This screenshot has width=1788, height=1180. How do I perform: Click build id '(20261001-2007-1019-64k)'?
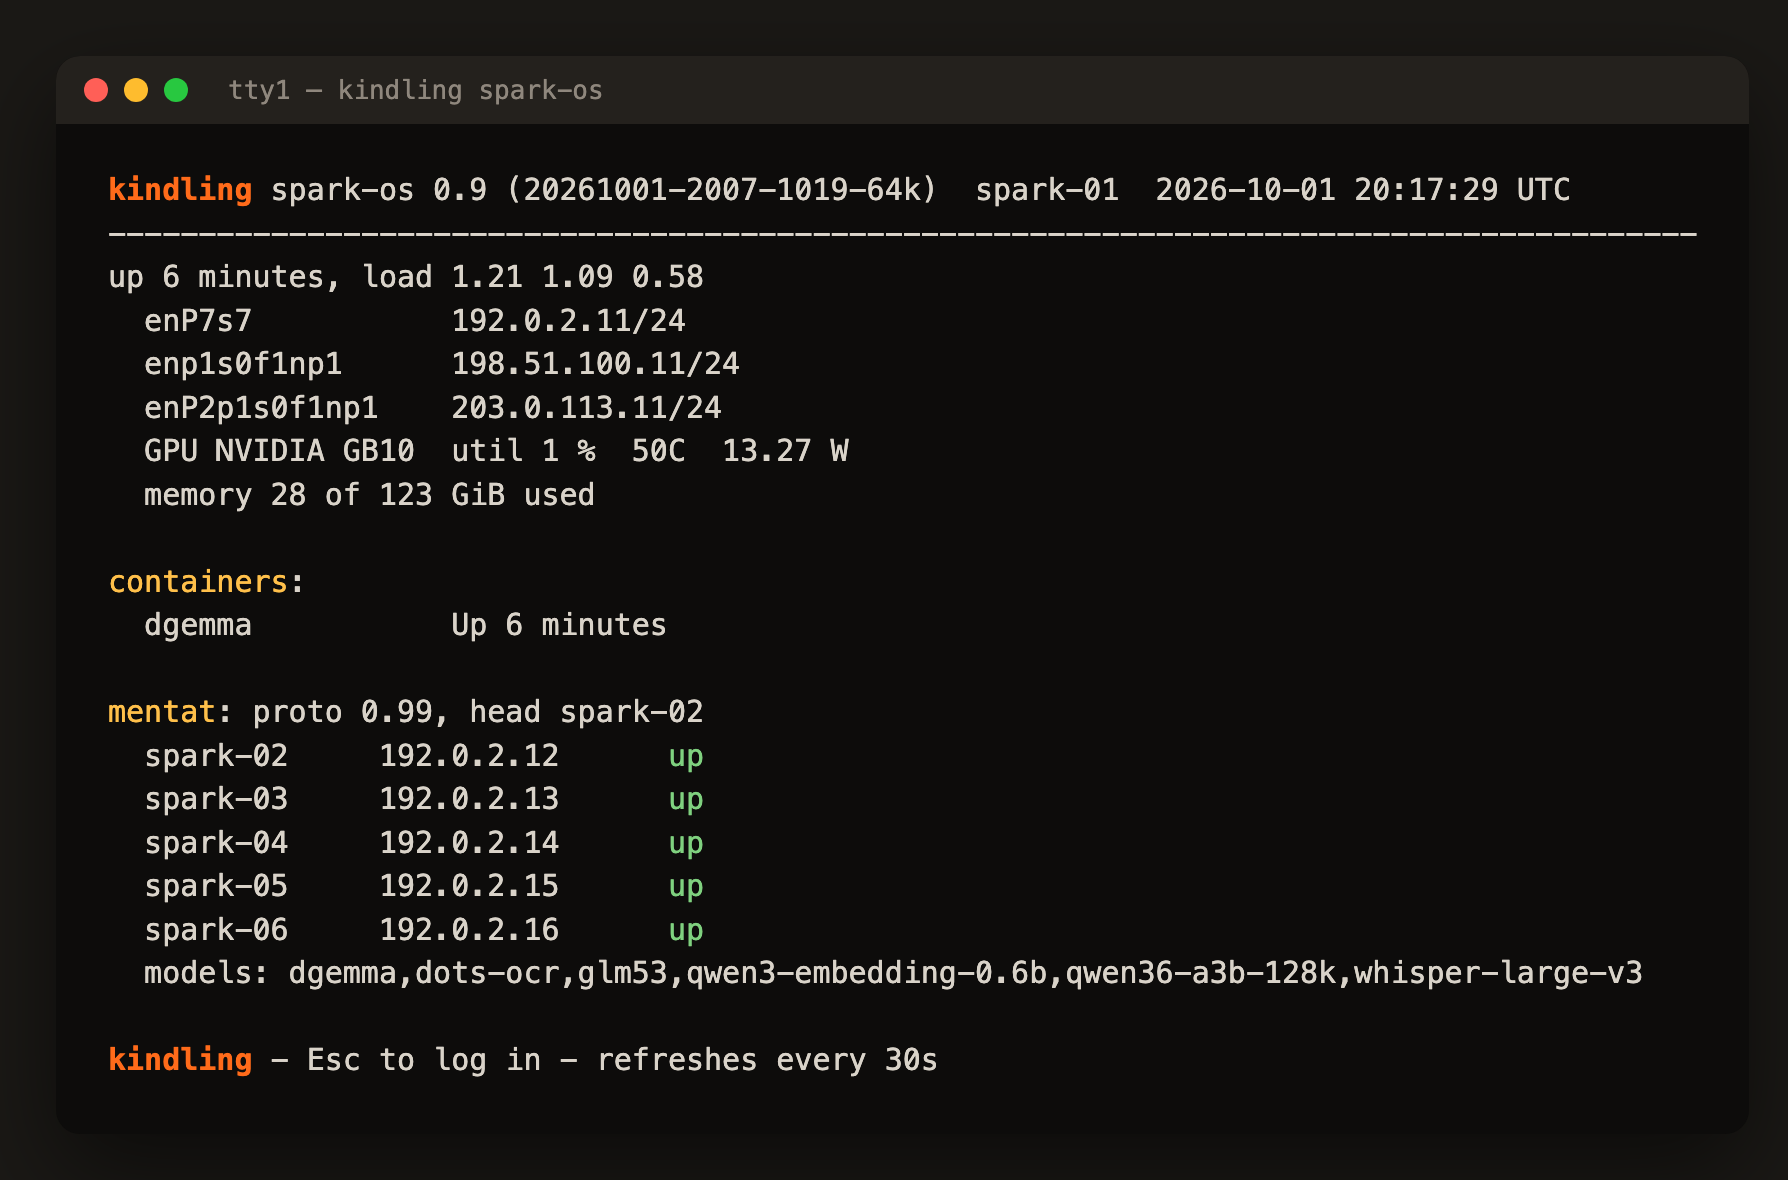pyautogui.click(x=722, y=189)
